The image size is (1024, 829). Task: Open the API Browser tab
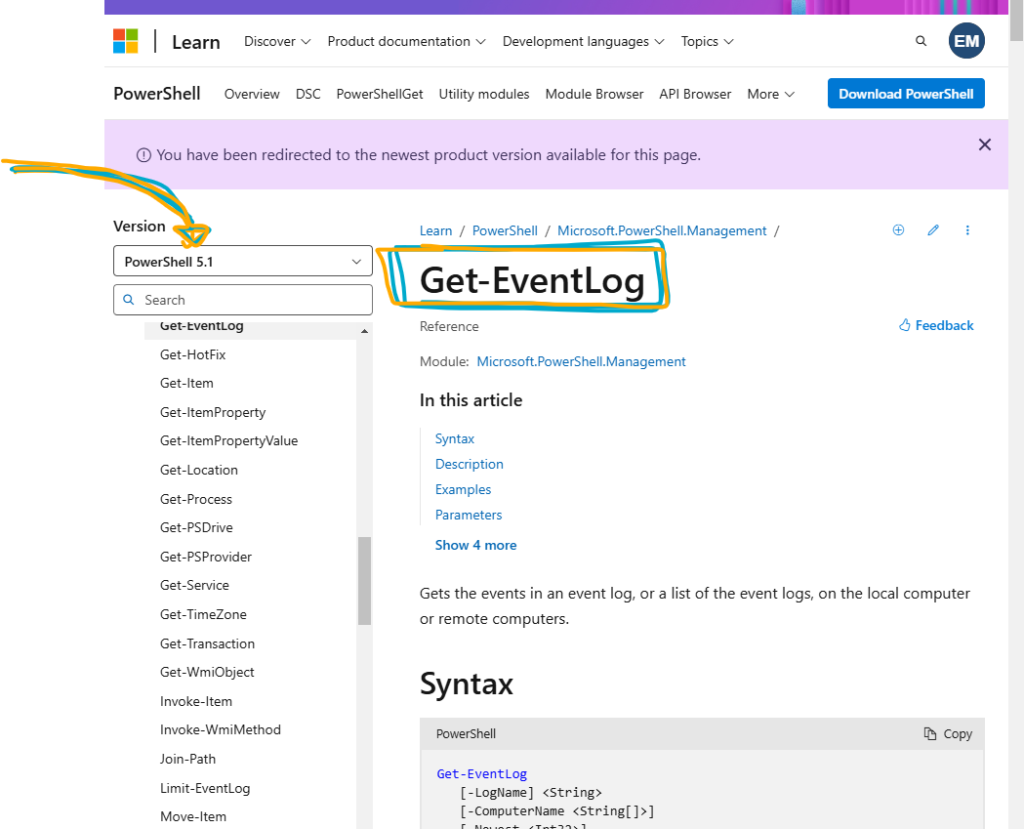pos(695,94)
